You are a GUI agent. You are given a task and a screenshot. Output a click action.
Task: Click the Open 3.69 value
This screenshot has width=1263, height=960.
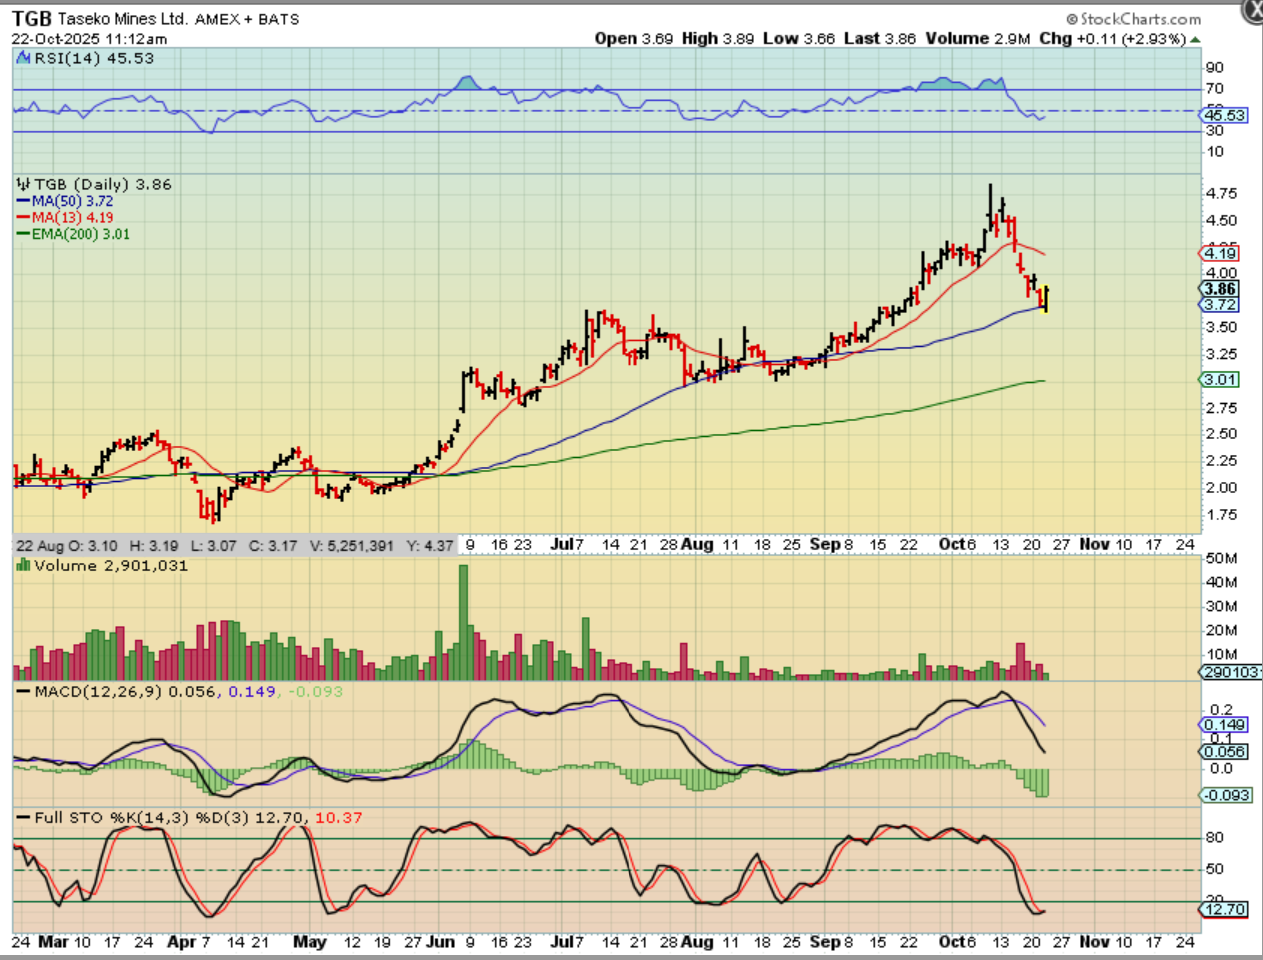(x=634, y=38)
